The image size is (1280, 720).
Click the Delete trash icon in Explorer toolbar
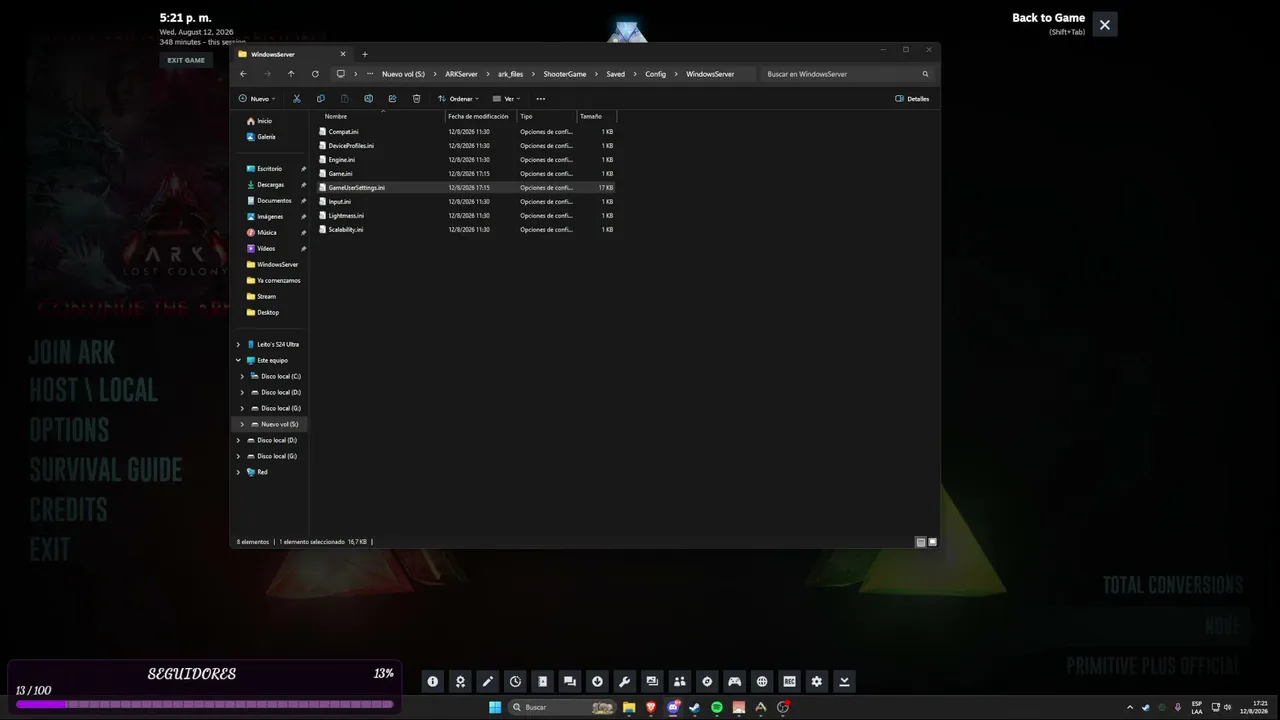tap(416, 99)
